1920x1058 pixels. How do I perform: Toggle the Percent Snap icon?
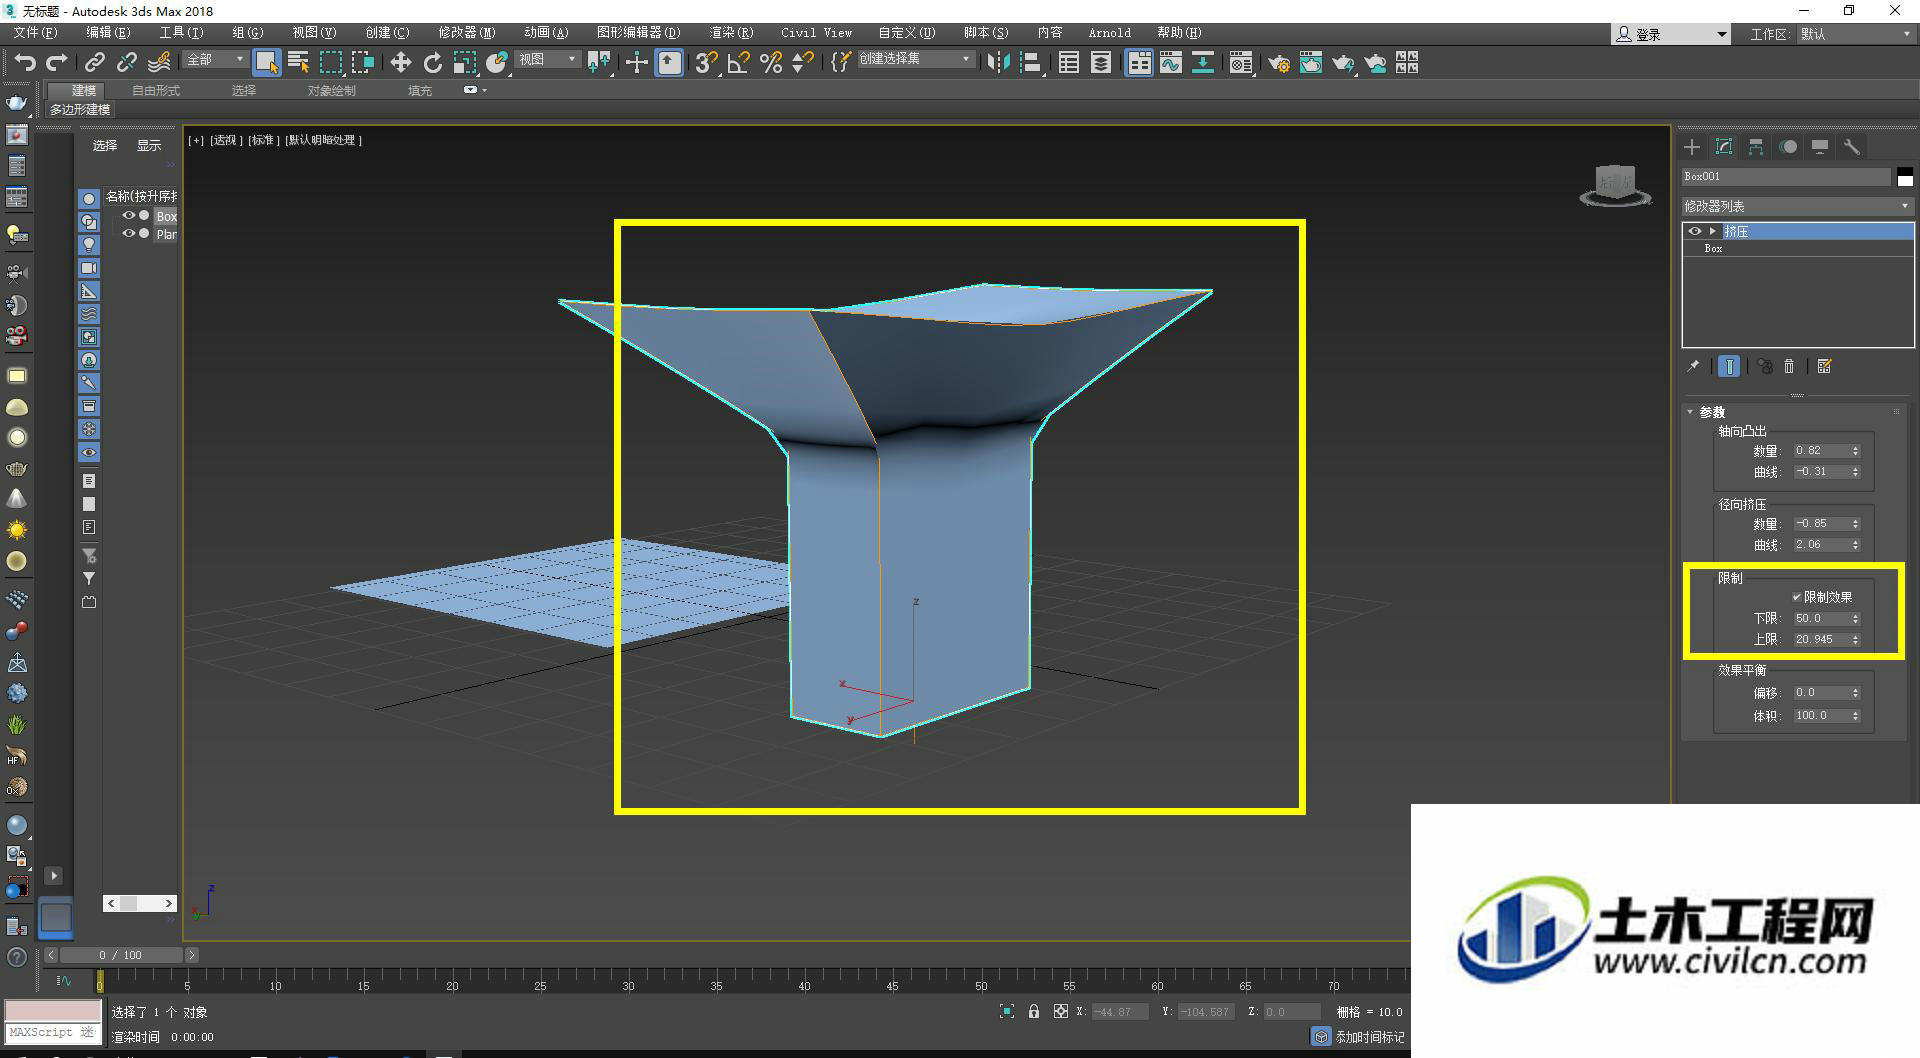pyautogui.click(x=771, y=62)
